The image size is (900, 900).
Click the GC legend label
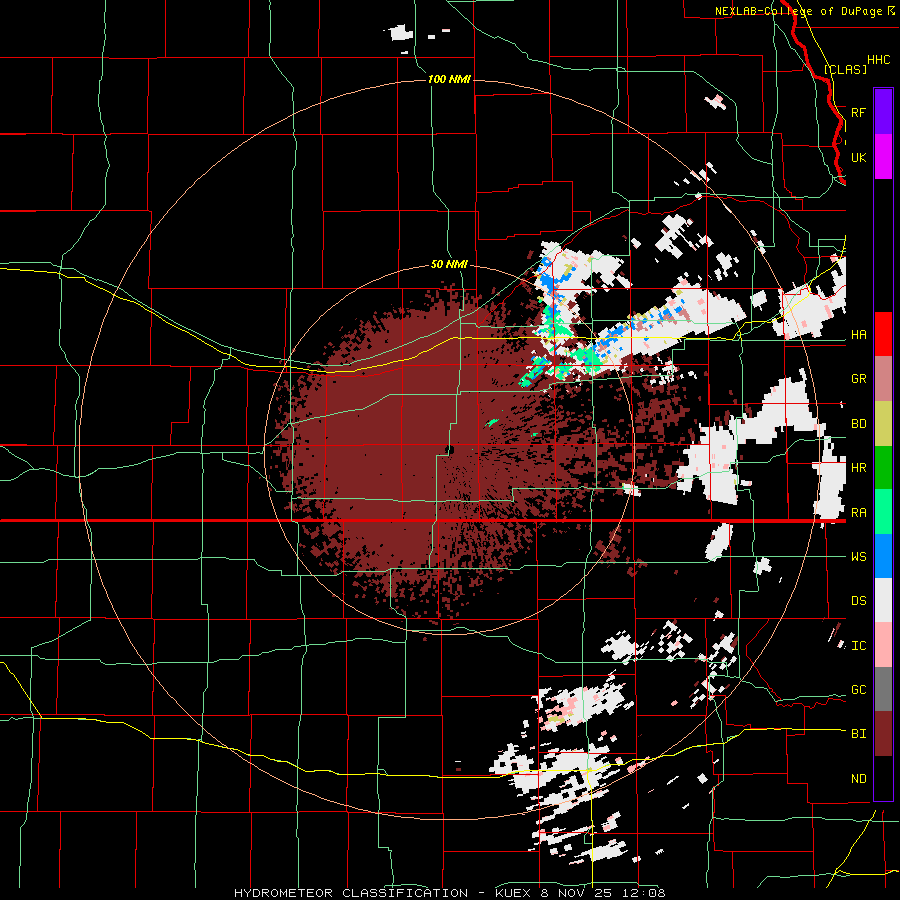click(858, 690)
